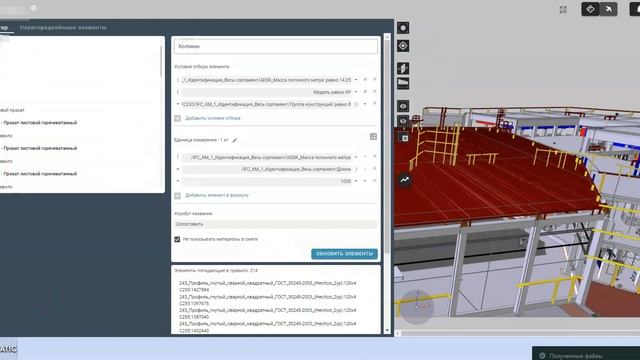Open the chart trend line icon
This screenshot has height=360, width=640.
point(404,180)
